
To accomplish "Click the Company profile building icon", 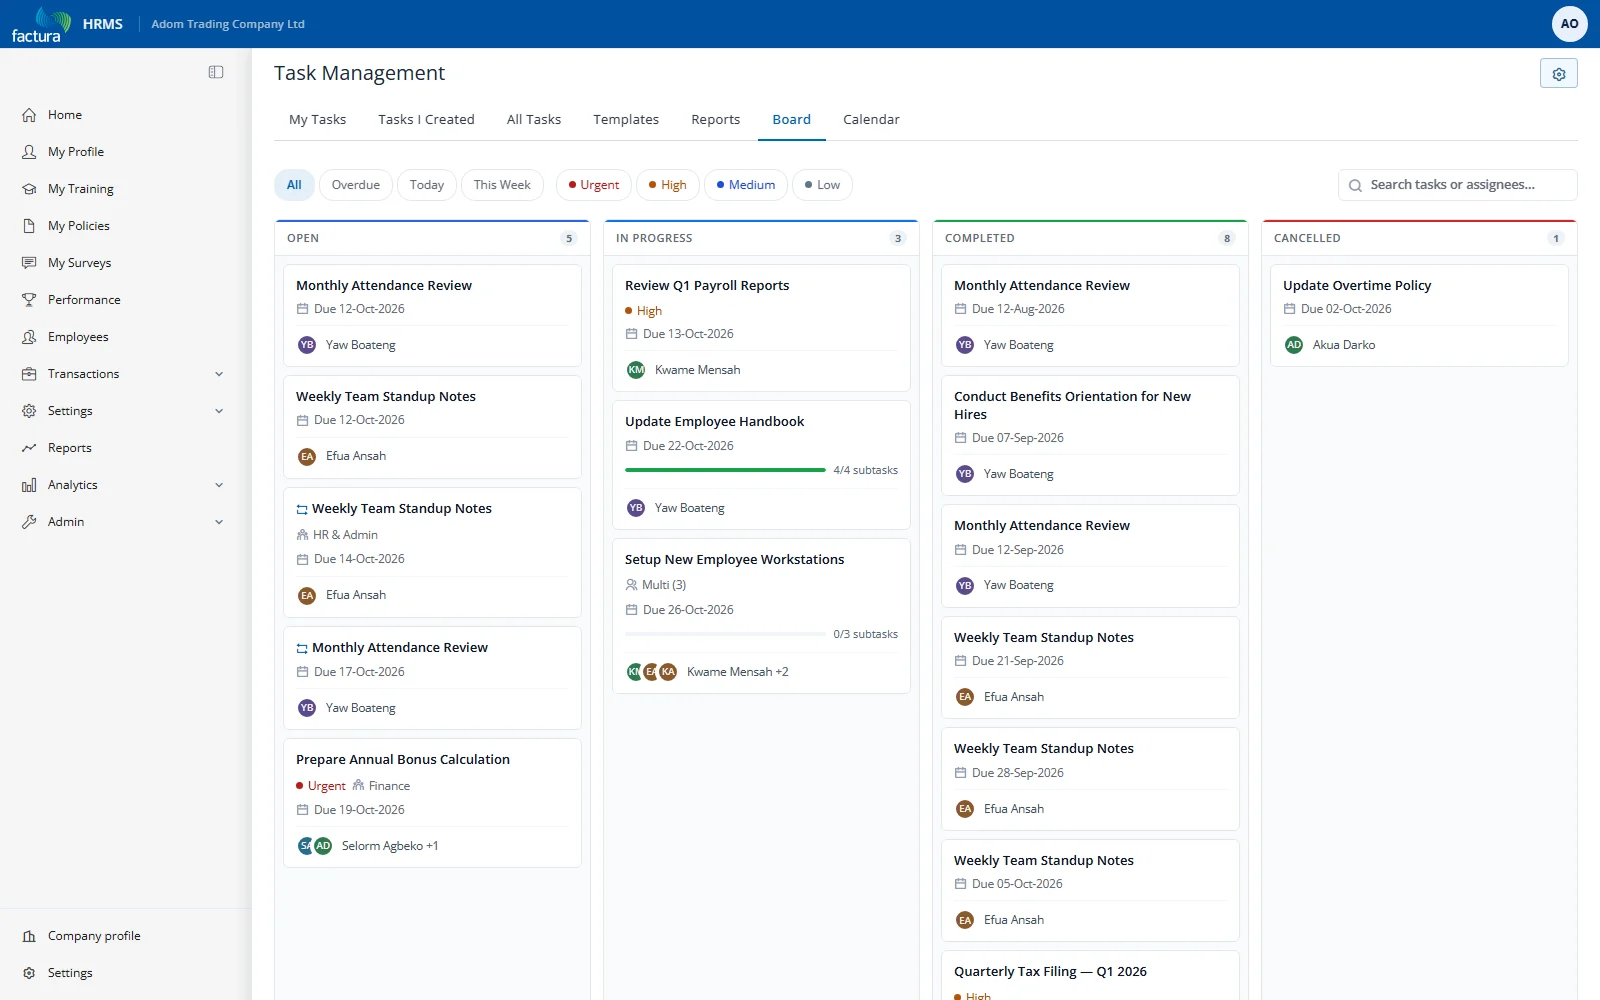I will [x=29, y=936].
